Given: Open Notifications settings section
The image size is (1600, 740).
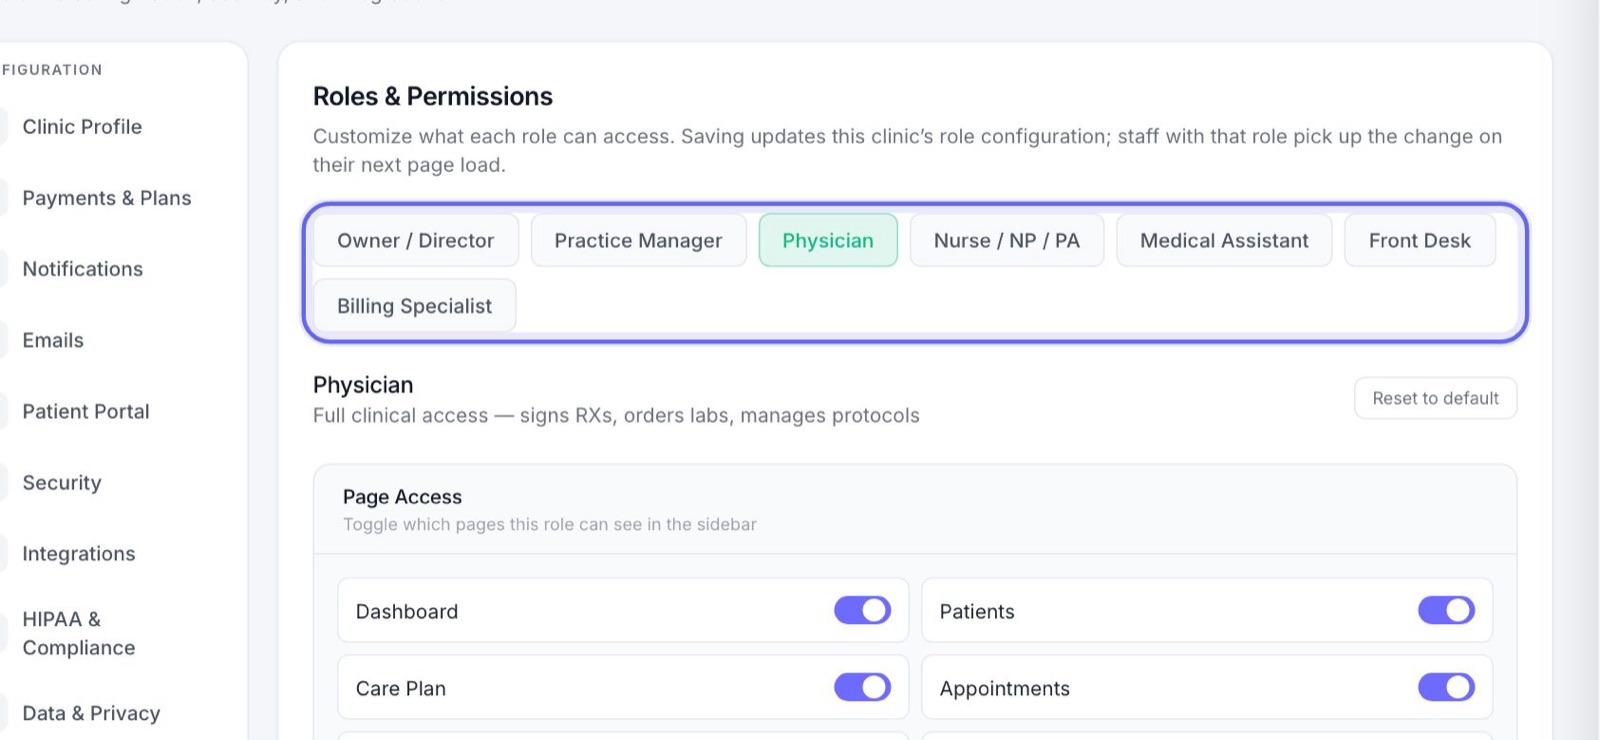Looking at the screenshot, I should click(x=83, y=269).
